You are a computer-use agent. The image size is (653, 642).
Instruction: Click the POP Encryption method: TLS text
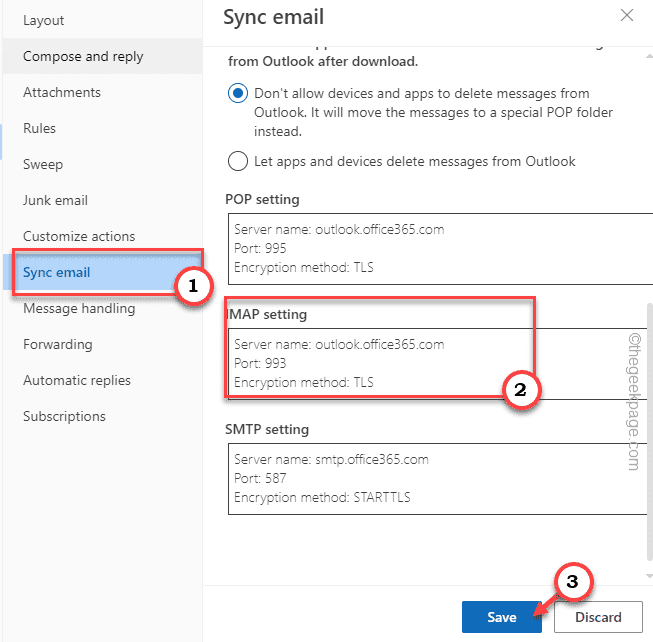[x=304, y=267]
